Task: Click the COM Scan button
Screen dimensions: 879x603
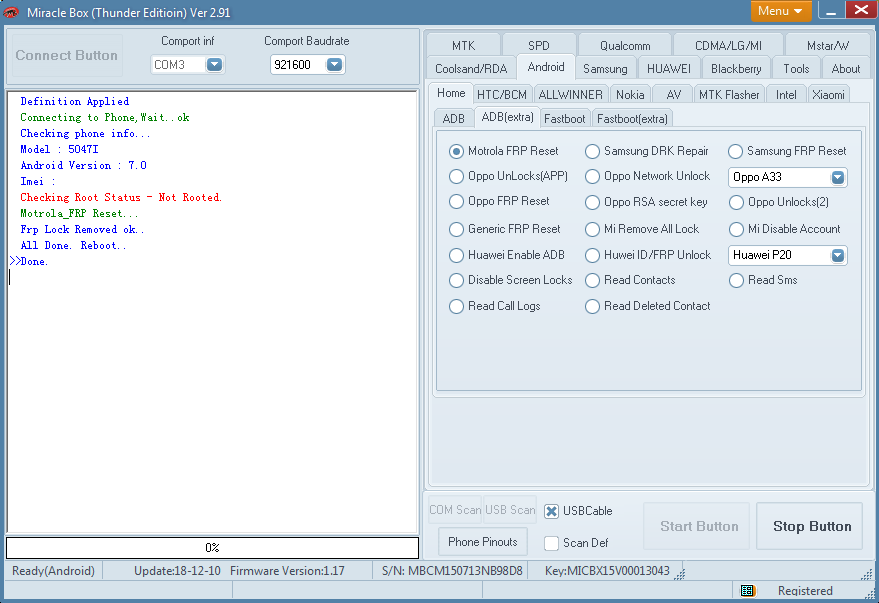Action: 455,510
